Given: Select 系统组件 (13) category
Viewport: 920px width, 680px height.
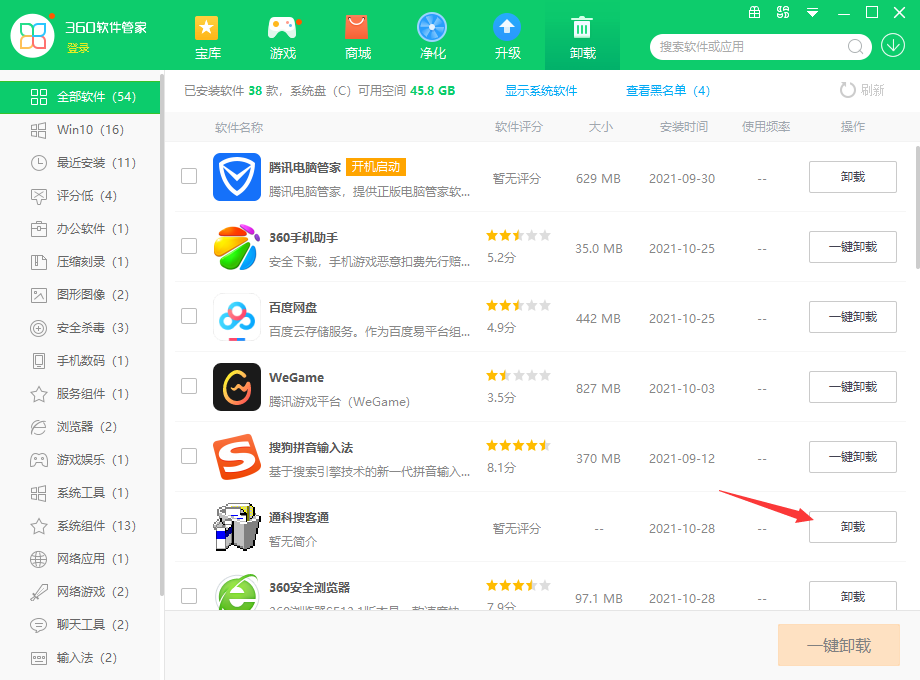Looking at the screenshot, I should click(x=80, y=526).
